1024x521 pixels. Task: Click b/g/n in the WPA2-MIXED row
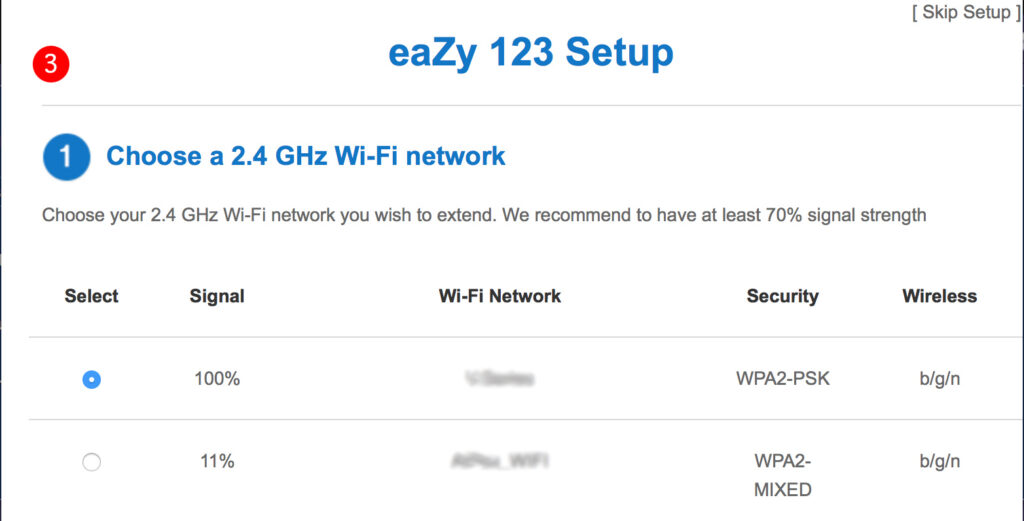pyautogui.click(x=939, y=462)
